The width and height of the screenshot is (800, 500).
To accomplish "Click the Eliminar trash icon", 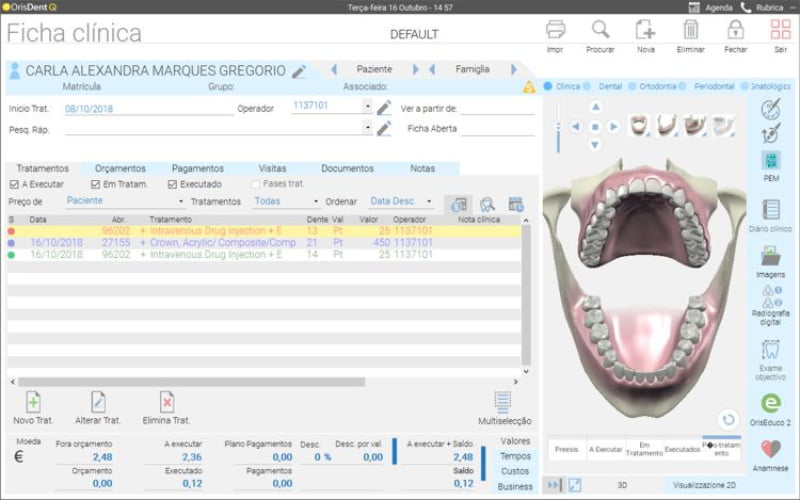I will 690,31.
